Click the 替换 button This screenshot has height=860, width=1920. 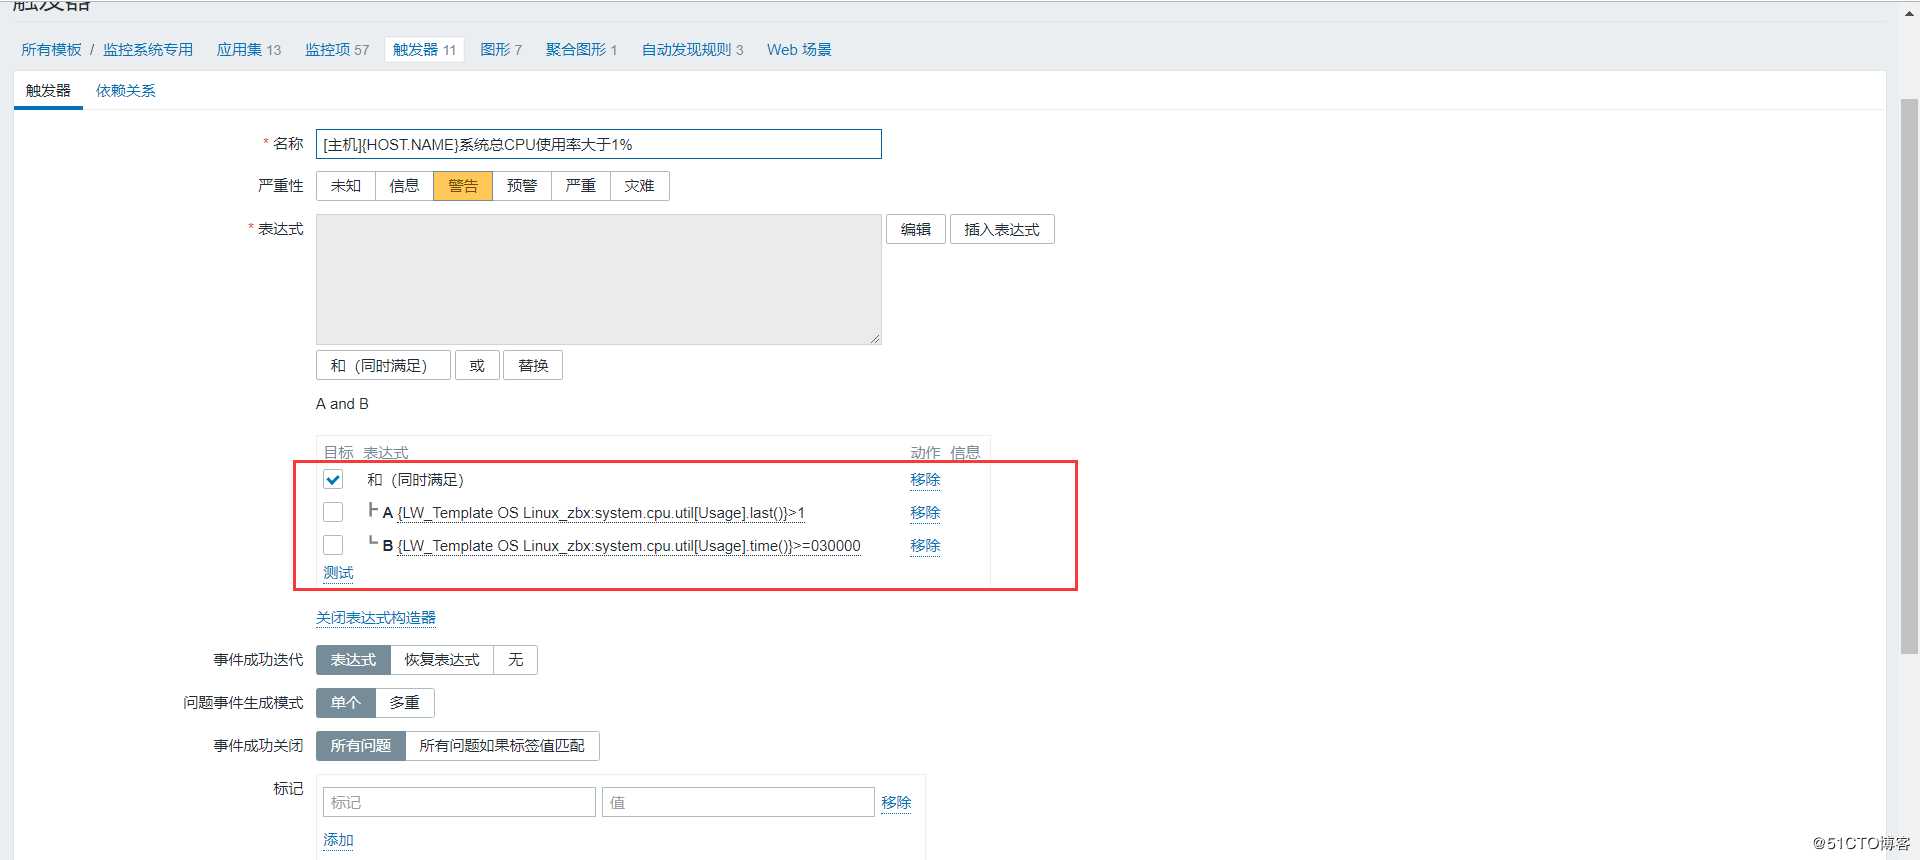[533, 366]
